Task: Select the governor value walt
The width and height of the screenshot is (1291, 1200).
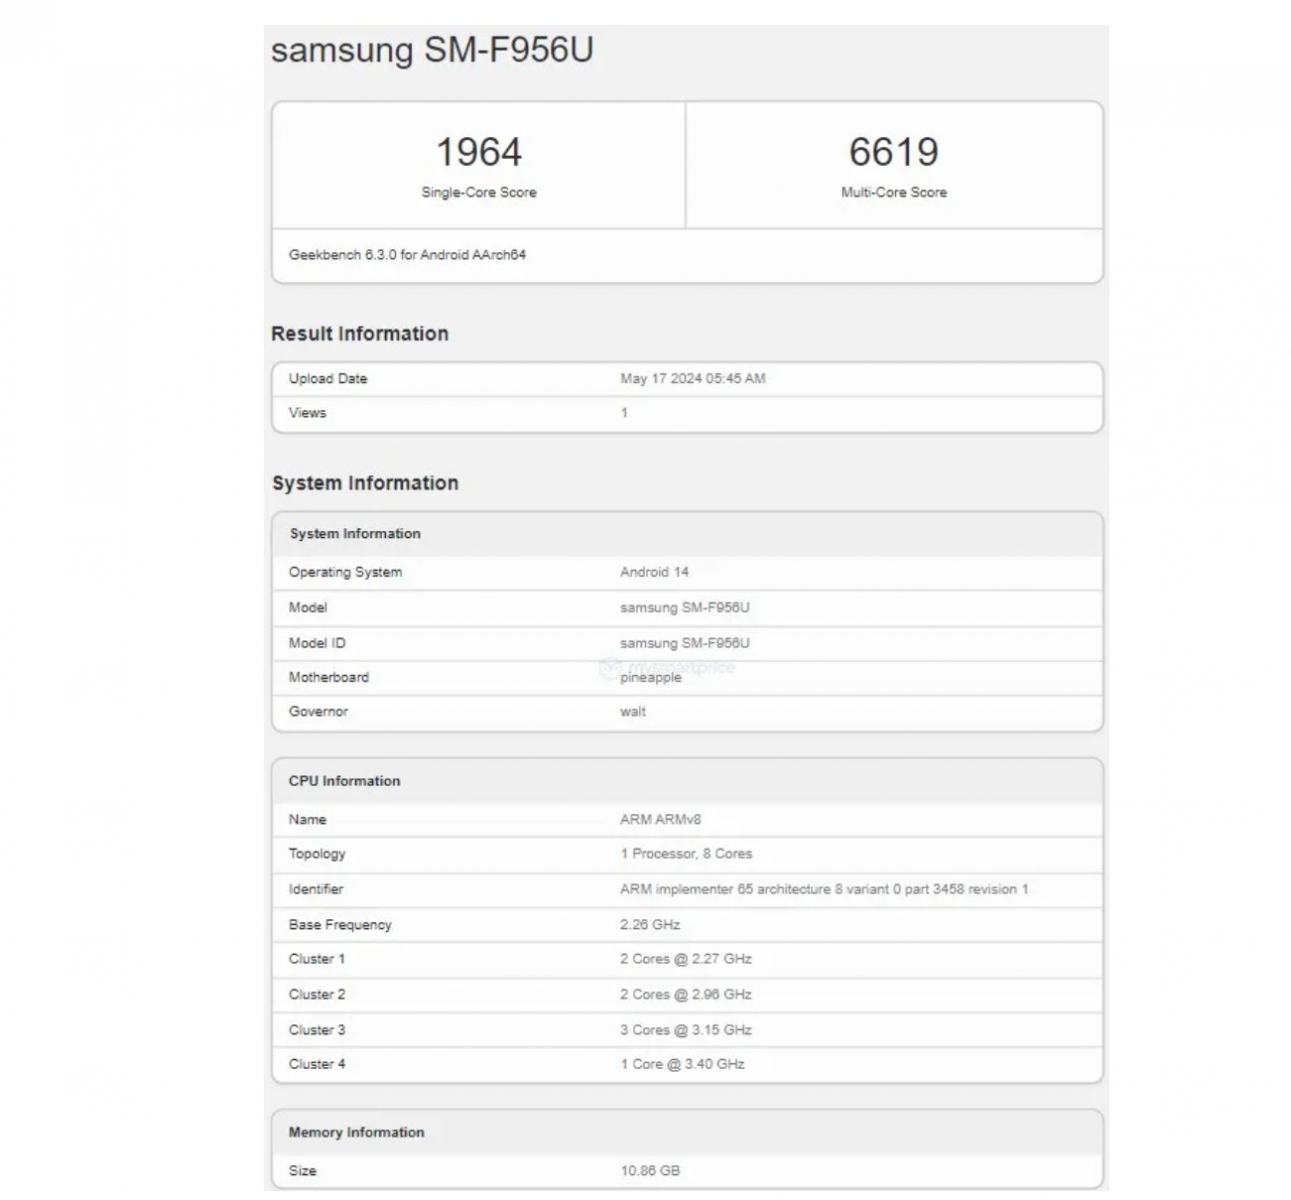Action: tap(633, 712)
